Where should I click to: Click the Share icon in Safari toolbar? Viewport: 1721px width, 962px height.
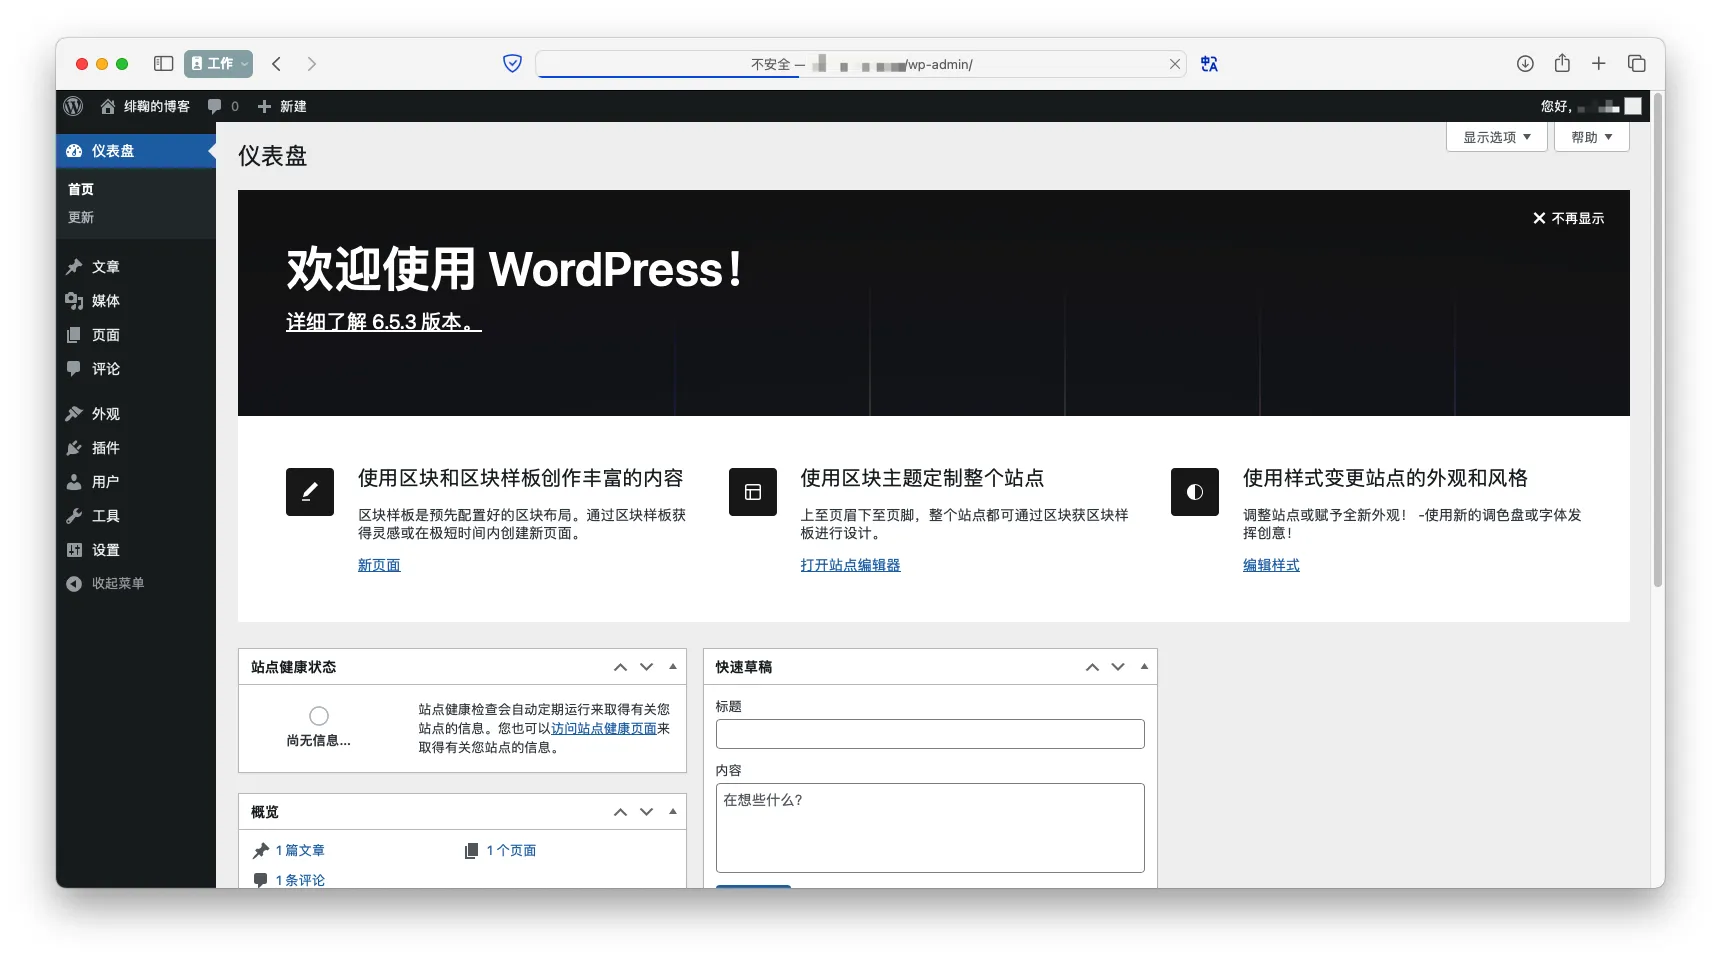pyautogui.click(x=1562, y=64)
